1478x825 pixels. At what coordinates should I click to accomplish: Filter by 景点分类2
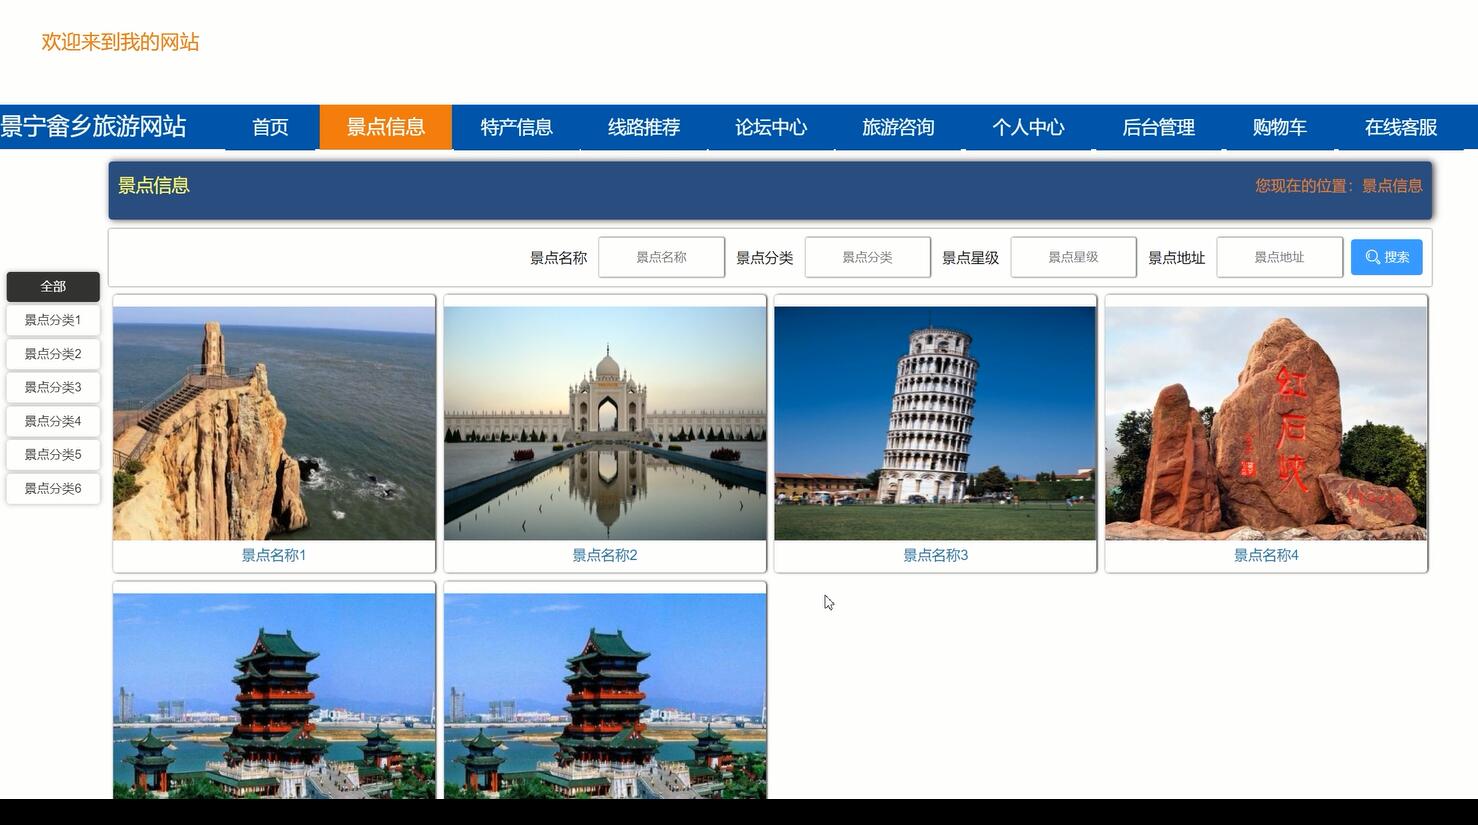pos(53,354)
